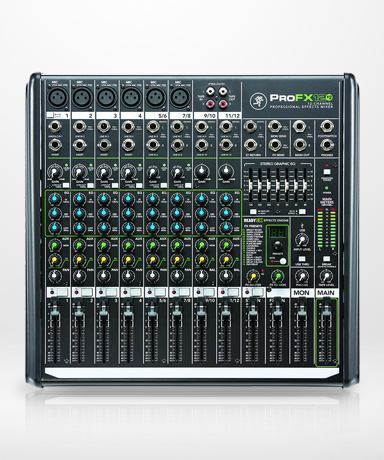The image size is (384, 460).
Task: Toggle the USB Thru switch
Action: [x=302, y=259]
